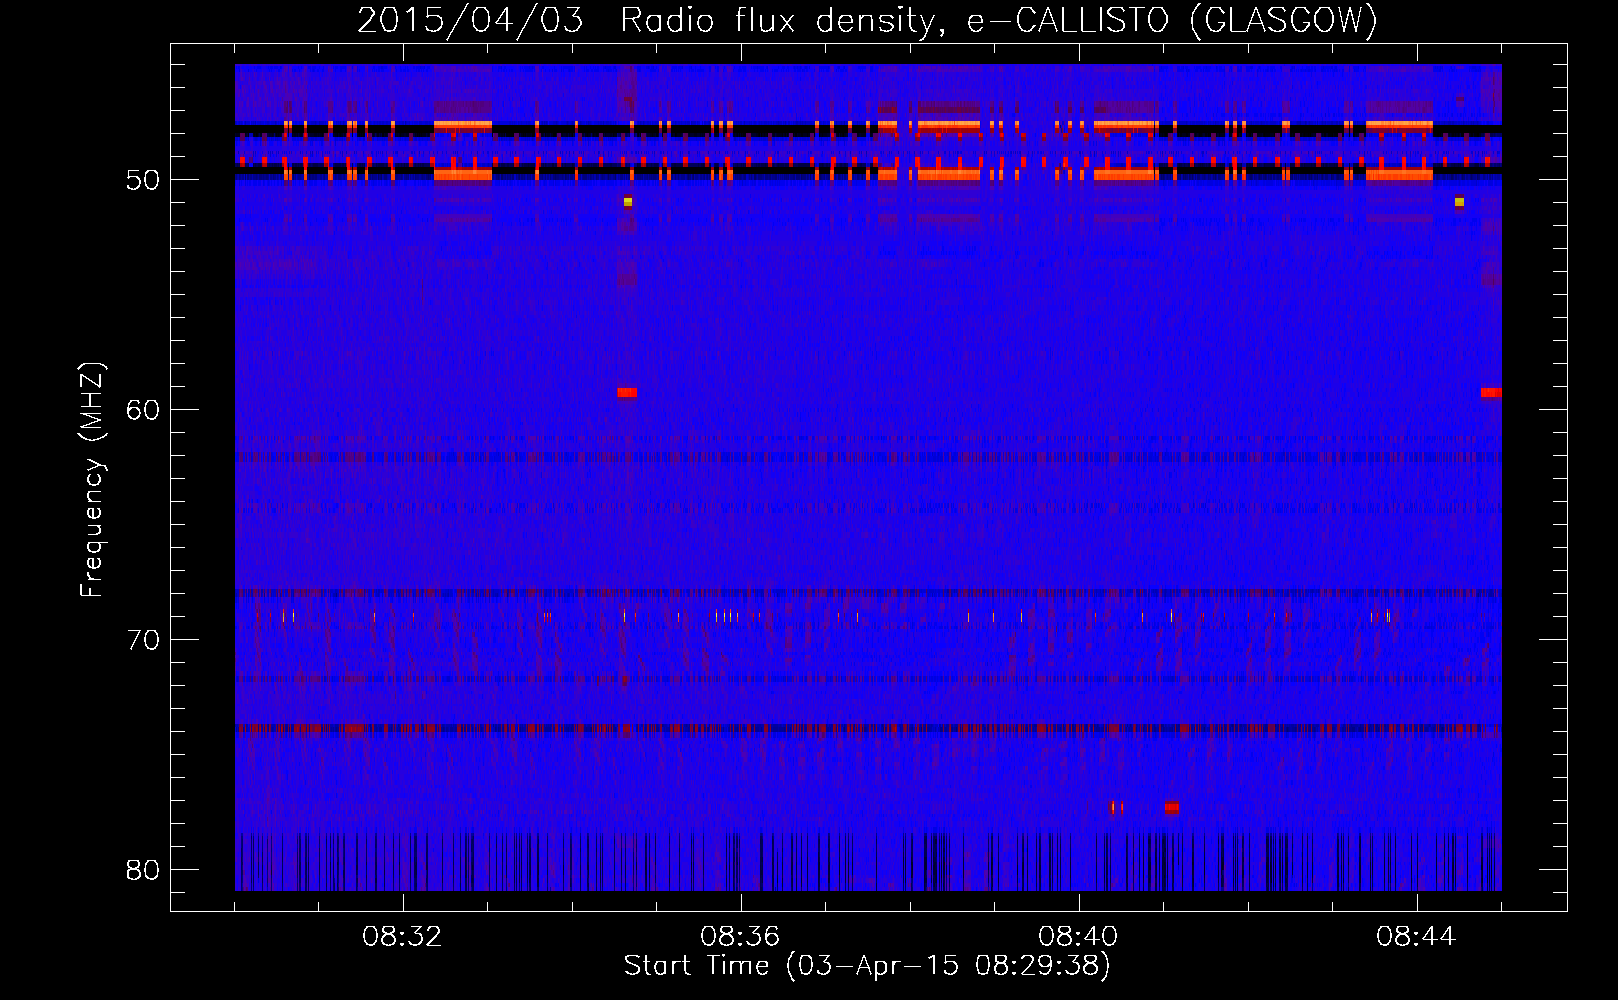Select the 08:40 time tick label
Screen dimensions: 1618x1000
point(1078,937)
